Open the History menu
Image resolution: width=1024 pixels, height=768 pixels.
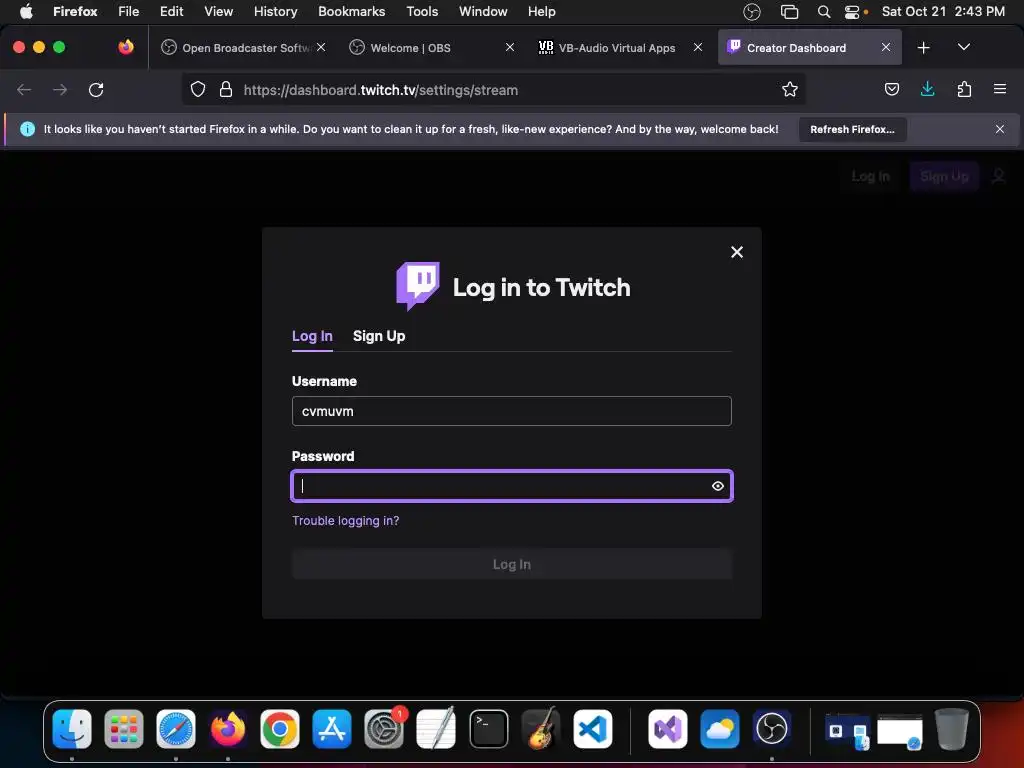coord(275,11)
